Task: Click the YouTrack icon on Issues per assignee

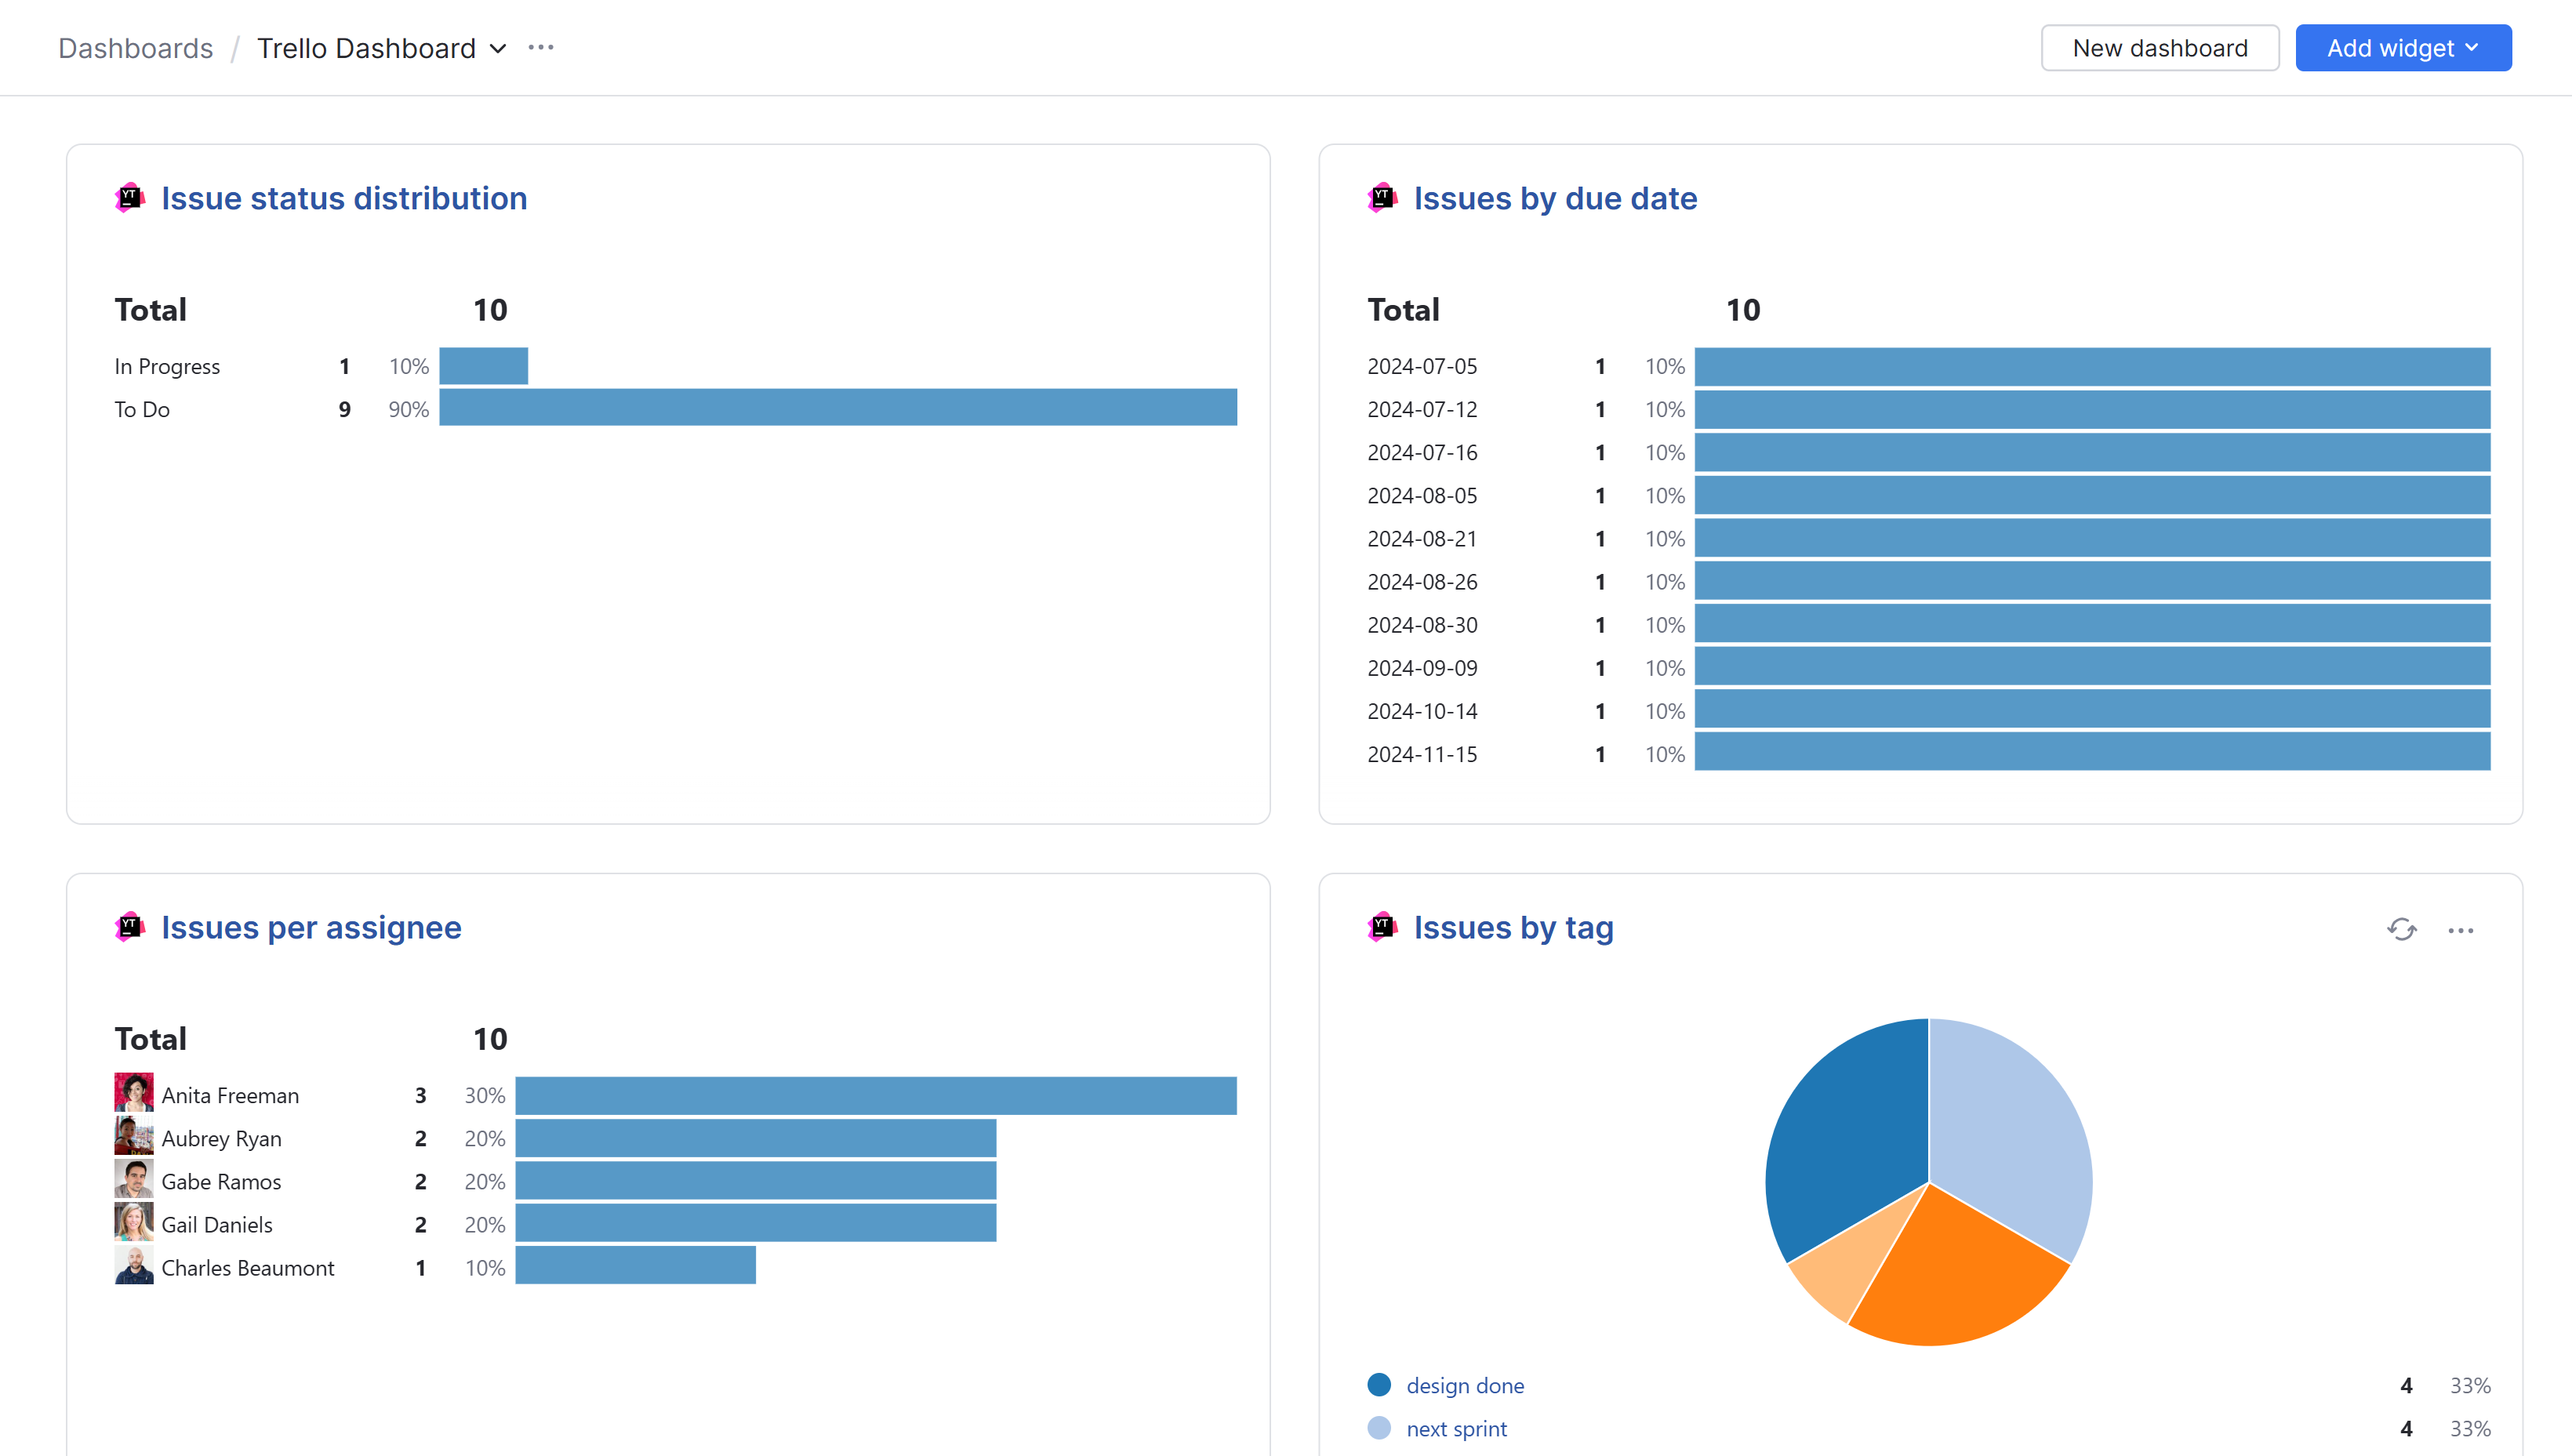Action: [130, 927]
